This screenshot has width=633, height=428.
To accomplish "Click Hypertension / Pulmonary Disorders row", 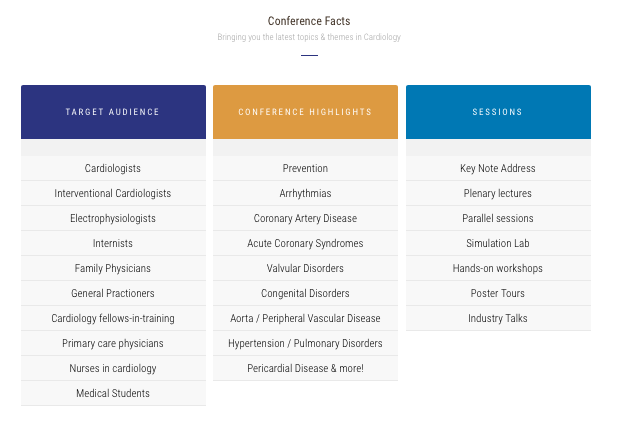I will pyautogui.click(x=305, y=344).
